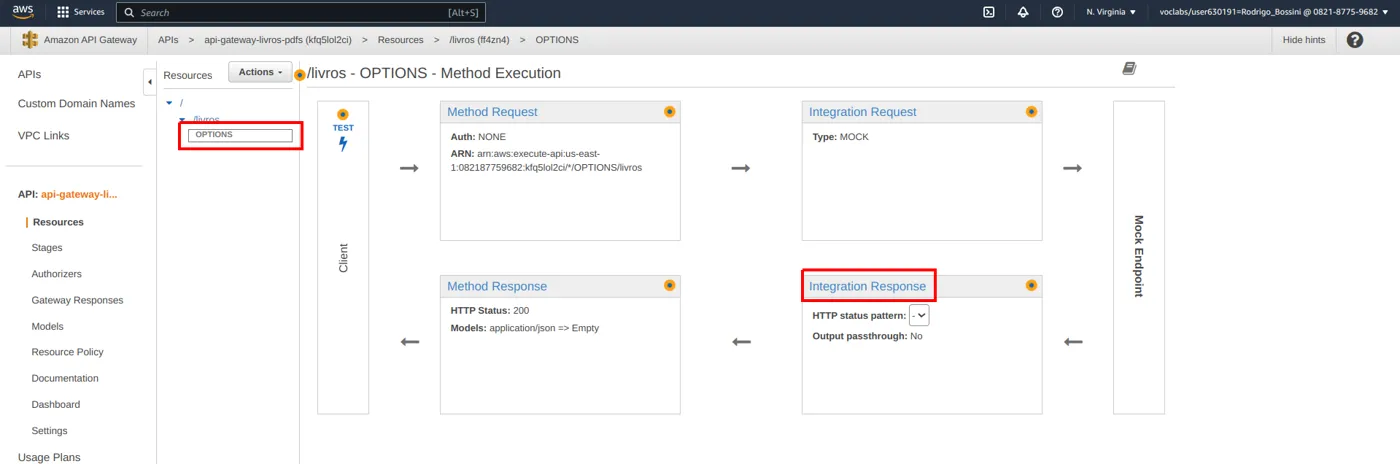Click the Amazon API Gateway logo icon
This screenshot has width=1400, height=464.
click(x=30, y=40)
